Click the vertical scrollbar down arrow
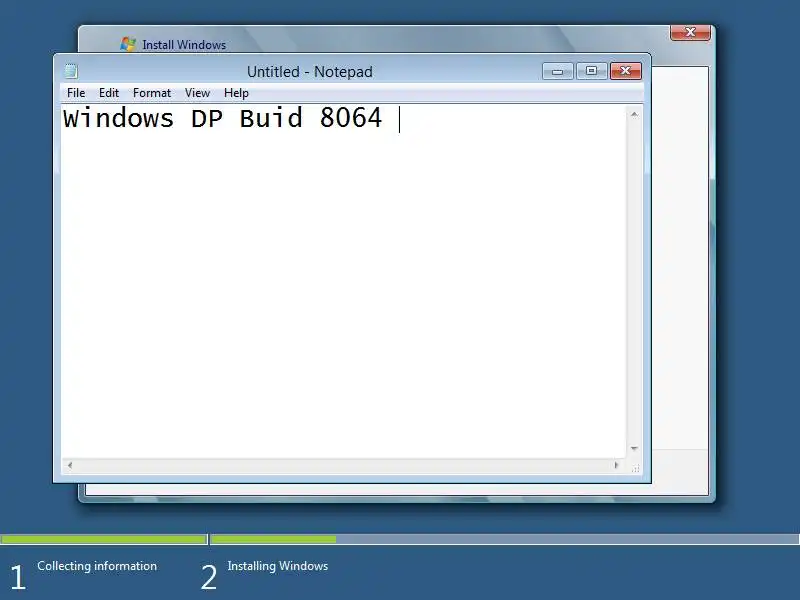The image size is (800, 600). (634, 448)
